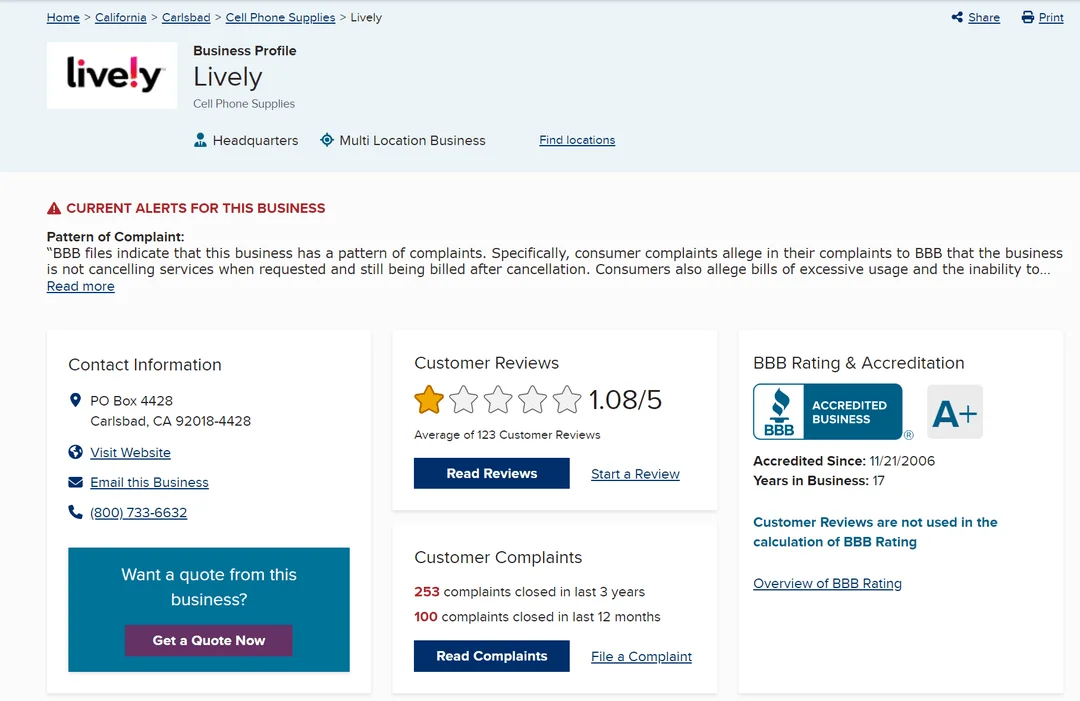The image size is (1080, 701).
Task: Click the envelope icon beside Email this Business
Action: click(x=76, y=482)
